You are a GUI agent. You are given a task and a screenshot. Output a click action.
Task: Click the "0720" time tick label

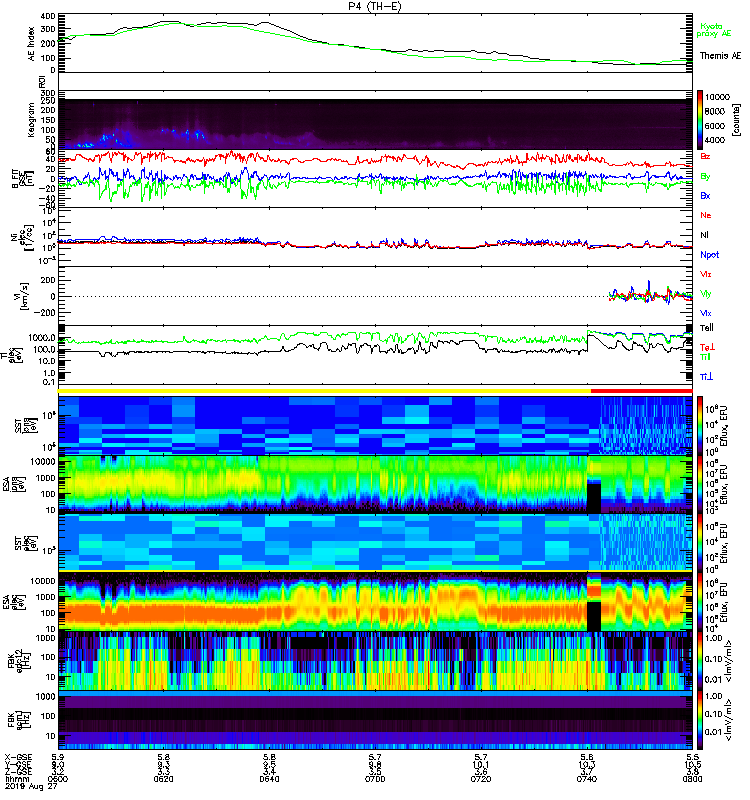pos(481,779)
